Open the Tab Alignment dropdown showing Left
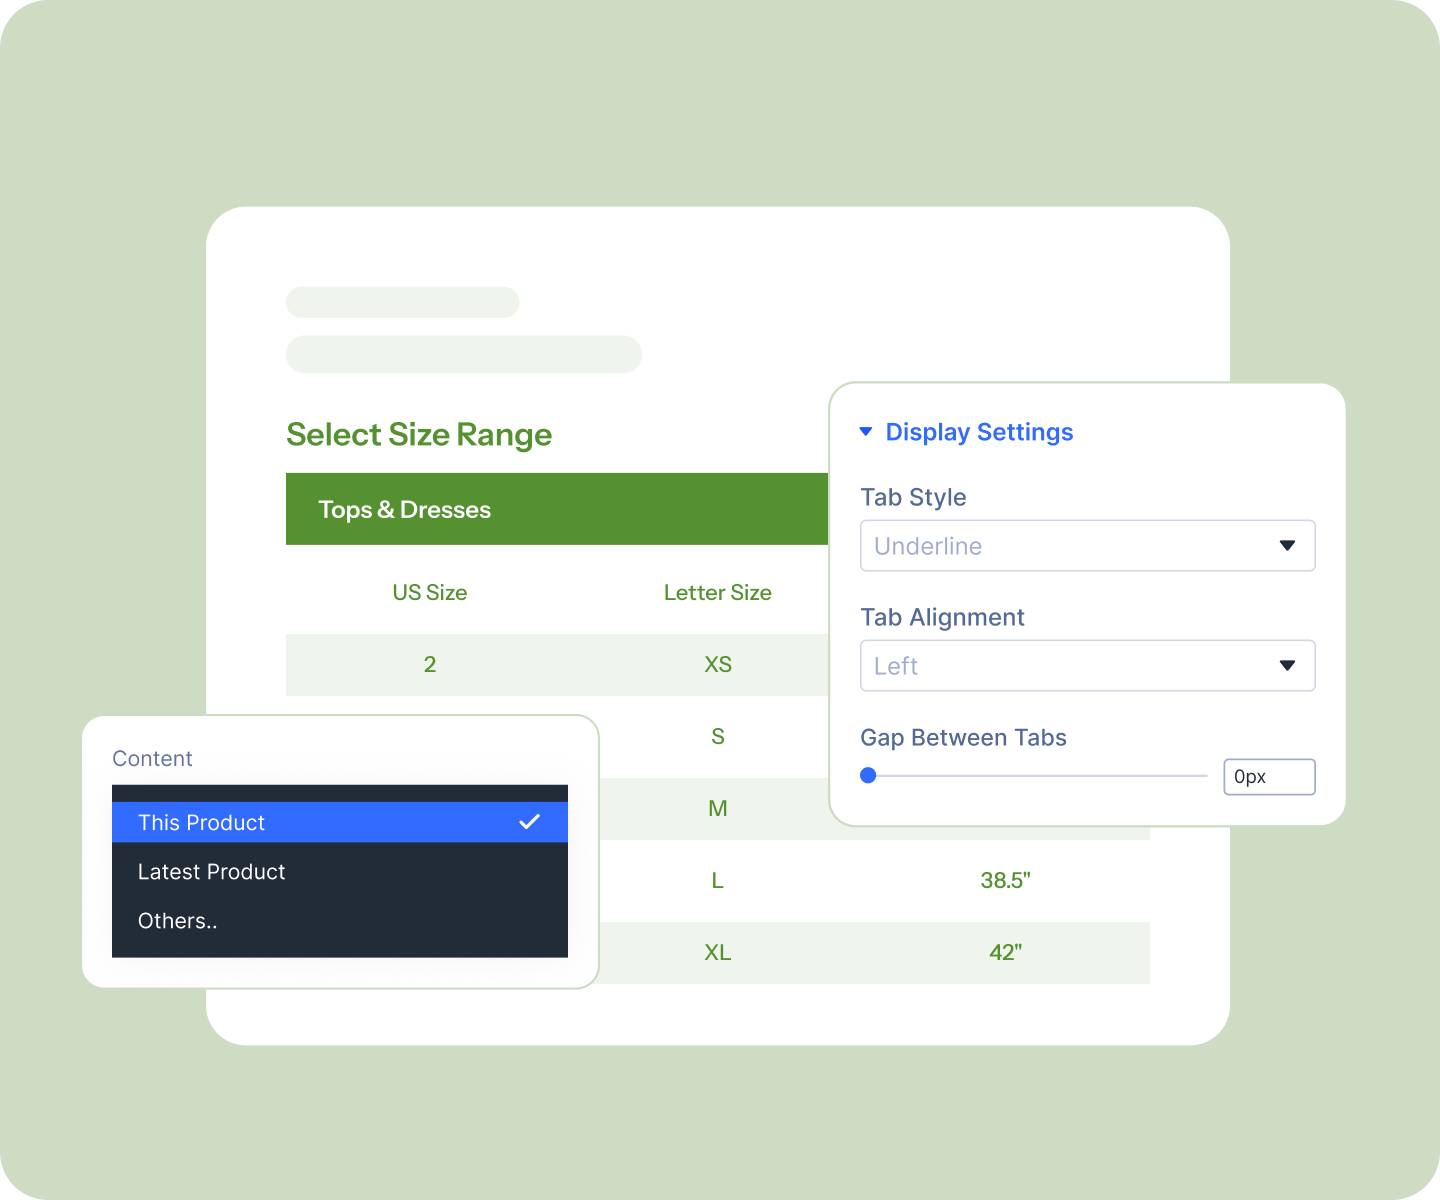Viewport: 1440px width, 1200px height. pyautogui.click(x=1087, y=666)
